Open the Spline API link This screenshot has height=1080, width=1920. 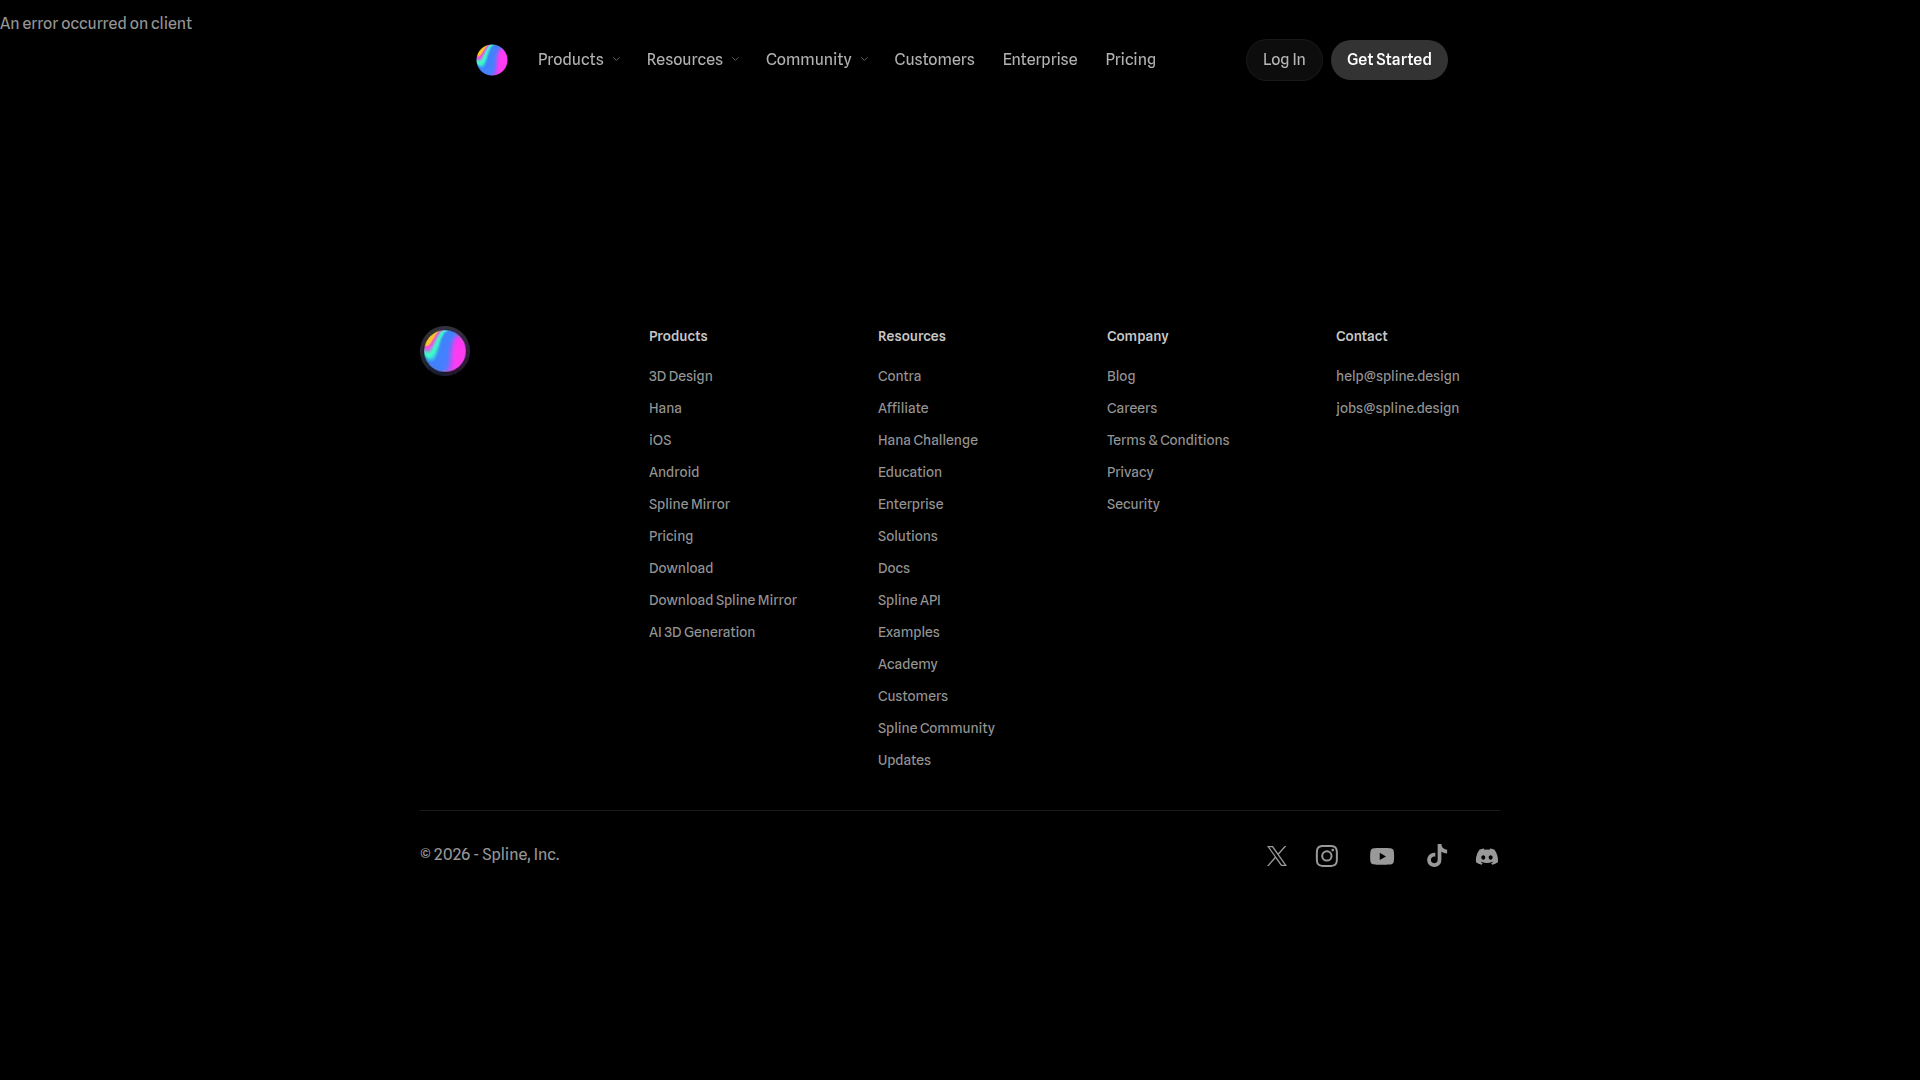(x=909, y=600)
